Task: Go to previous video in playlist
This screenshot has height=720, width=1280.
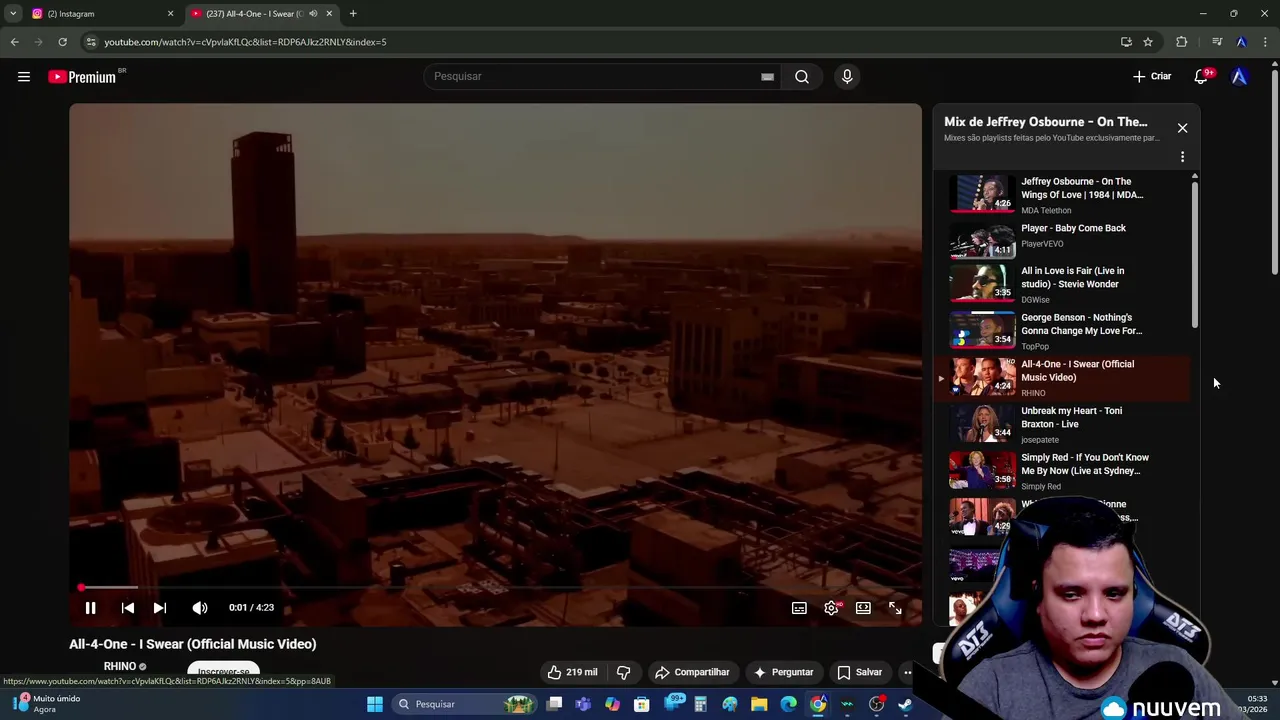Action: 128,607
